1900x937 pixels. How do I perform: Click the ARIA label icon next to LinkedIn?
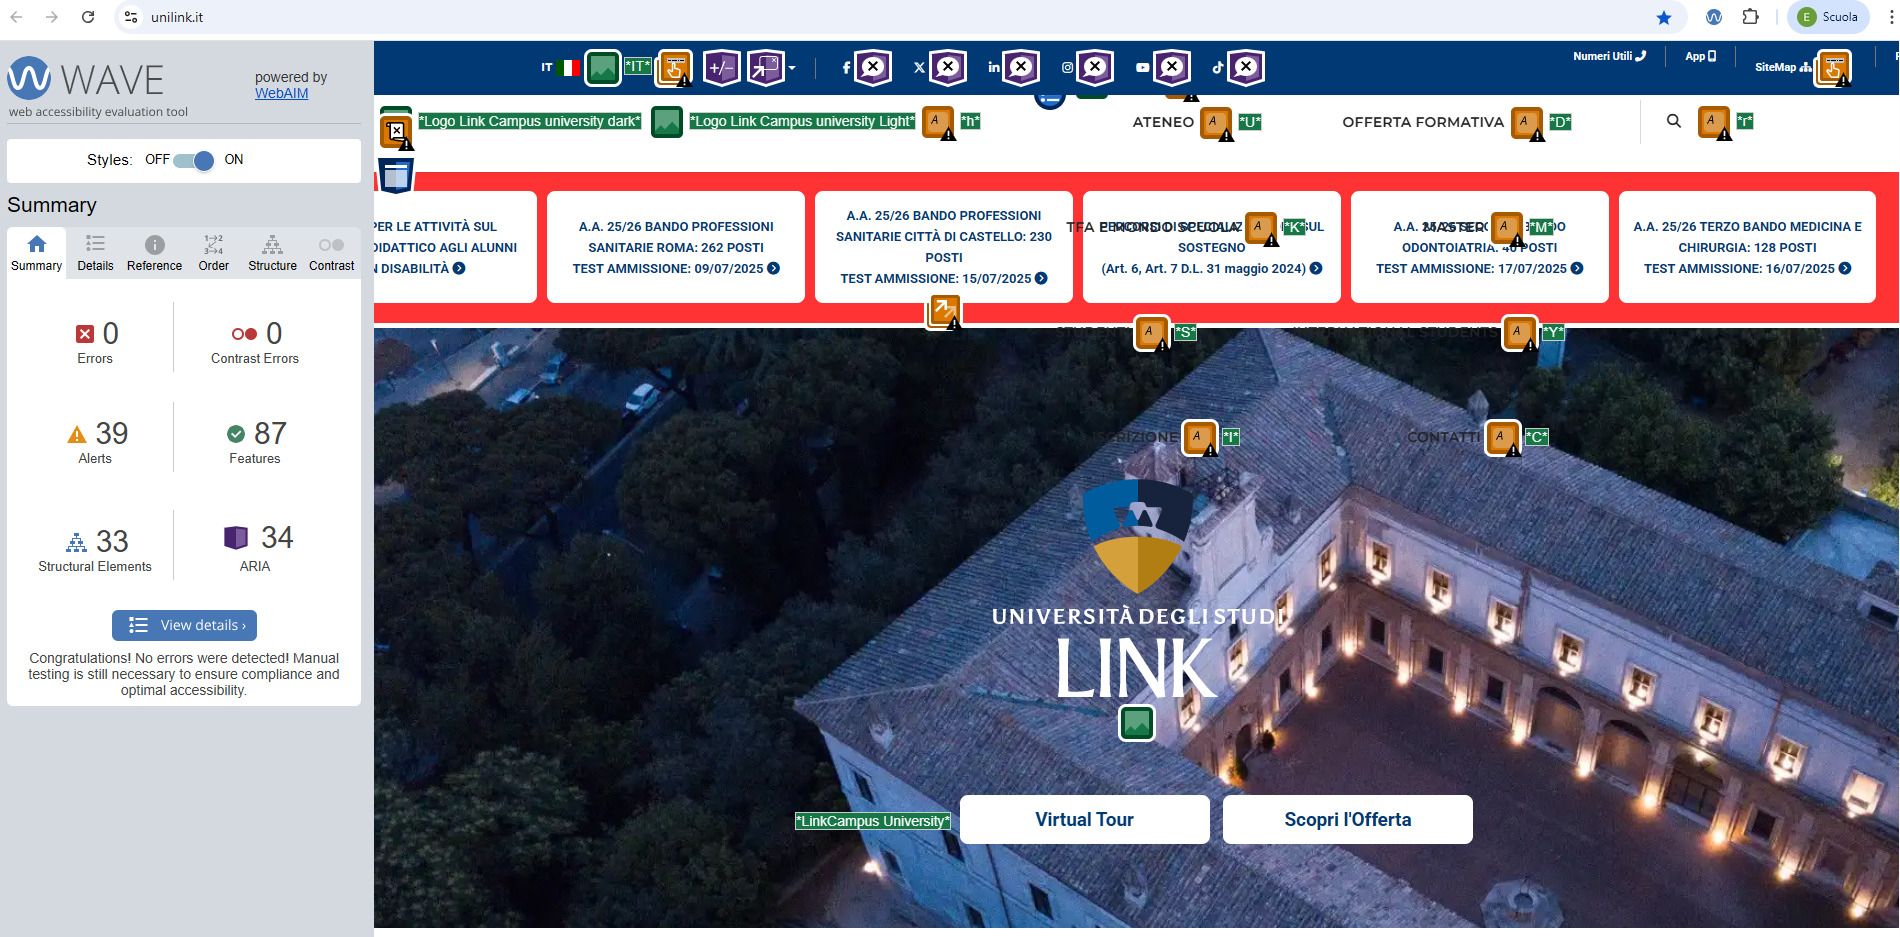[x=1021, y=68]
